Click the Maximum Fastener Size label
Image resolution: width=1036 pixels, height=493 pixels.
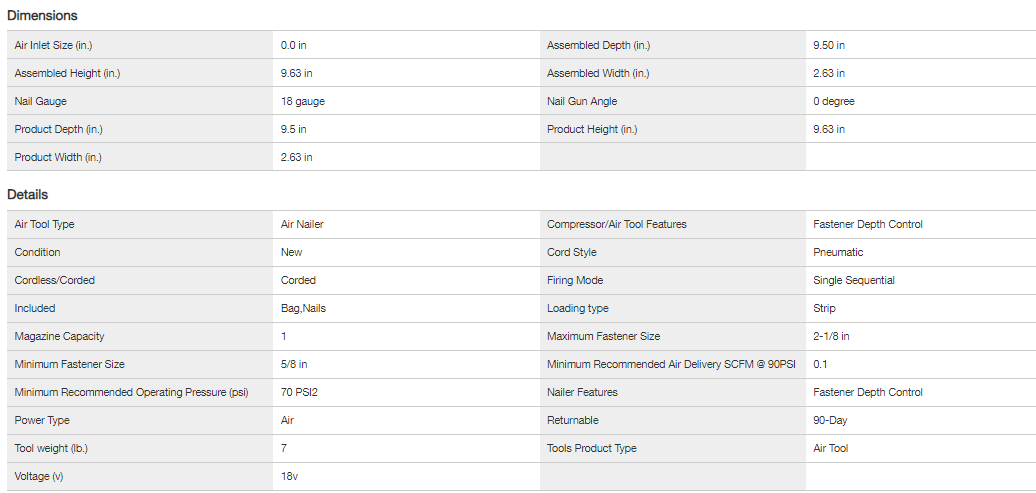(604, 336)
